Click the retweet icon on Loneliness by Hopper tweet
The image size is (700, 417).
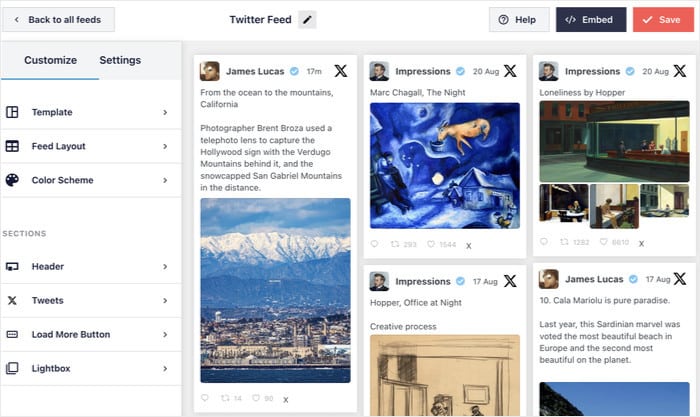pos(565,242)
